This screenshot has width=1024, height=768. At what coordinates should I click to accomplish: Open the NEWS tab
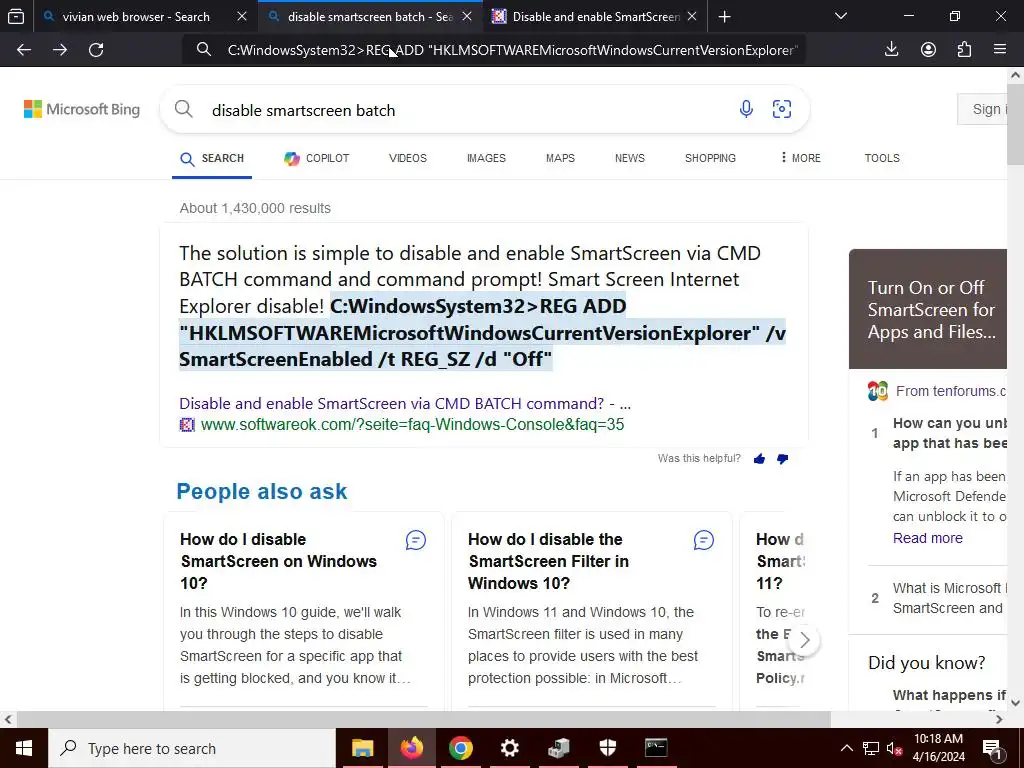tap(630, 159)
